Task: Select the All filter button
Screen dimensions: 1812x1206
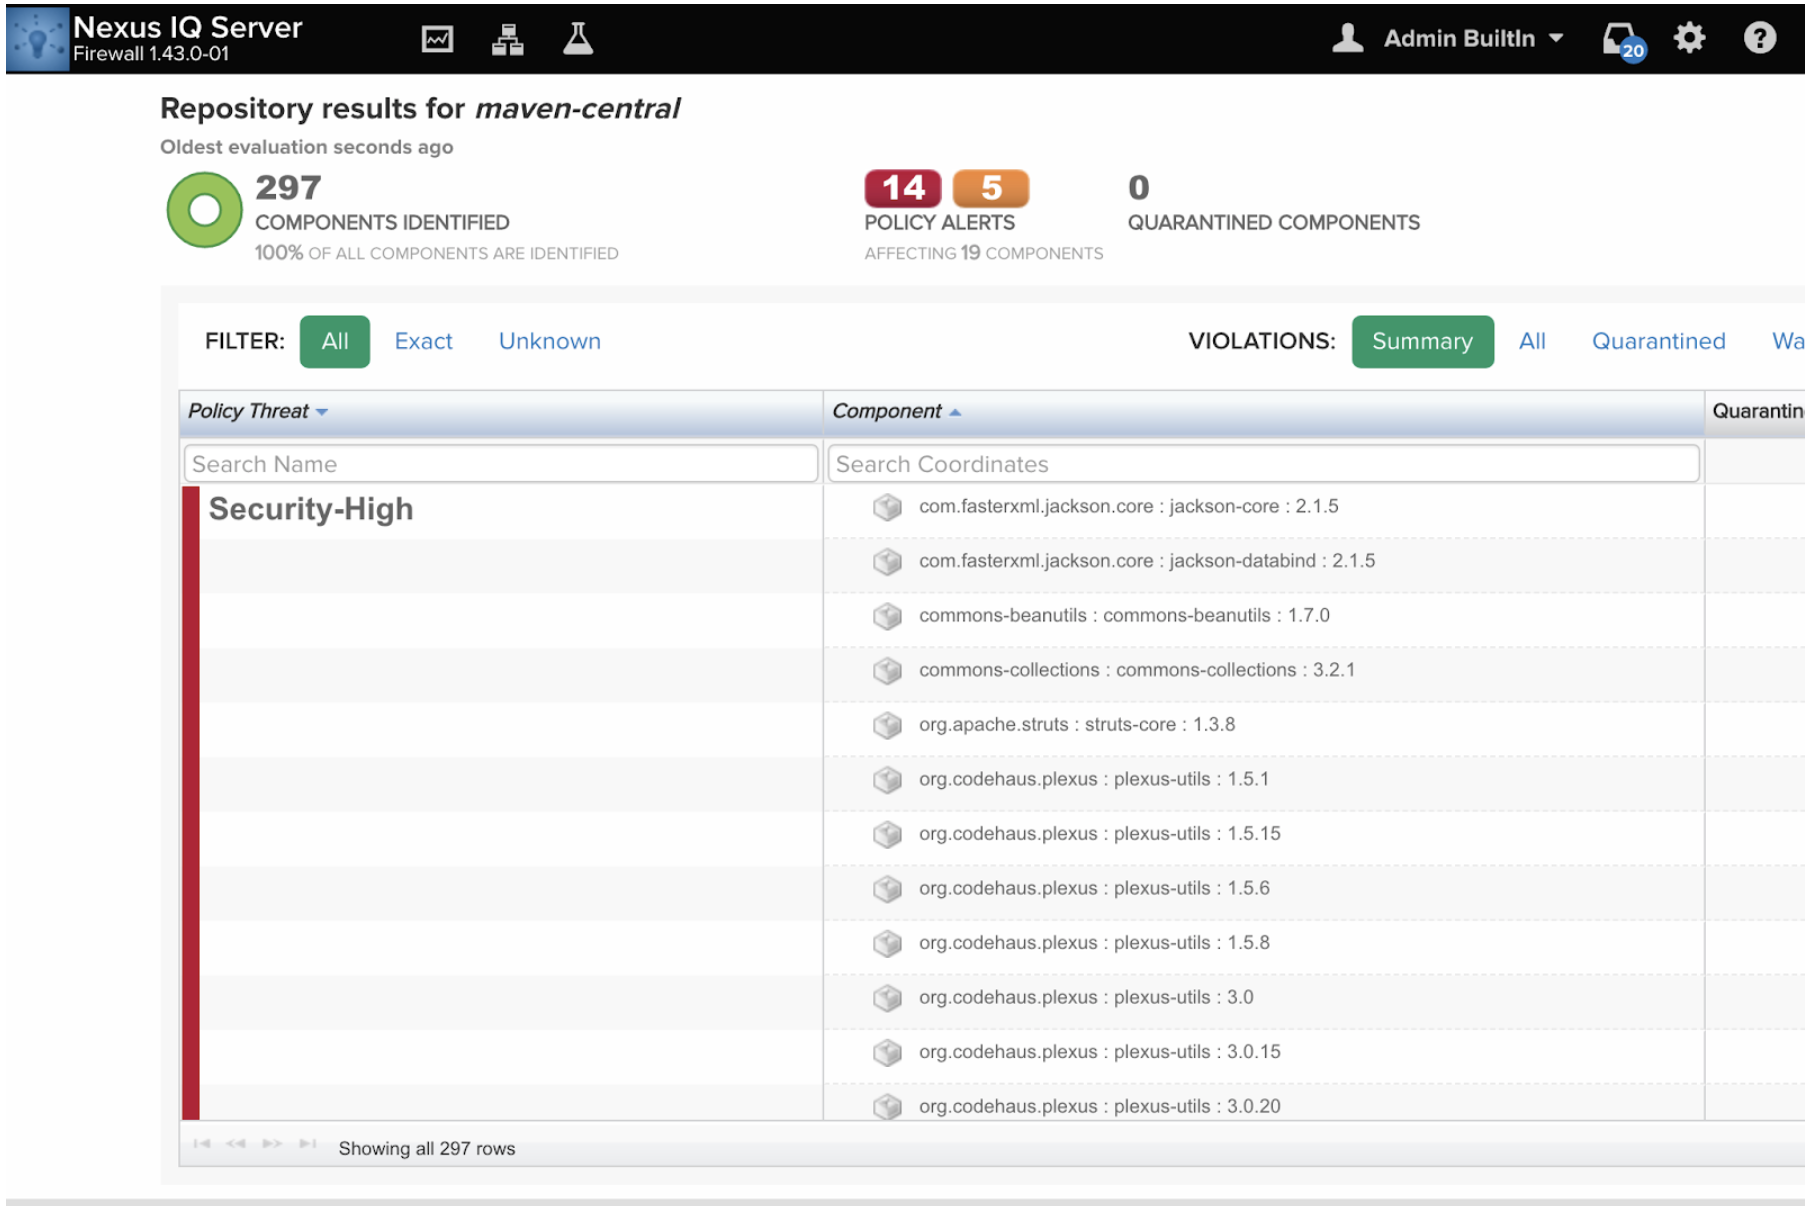Action: point(335,341)
